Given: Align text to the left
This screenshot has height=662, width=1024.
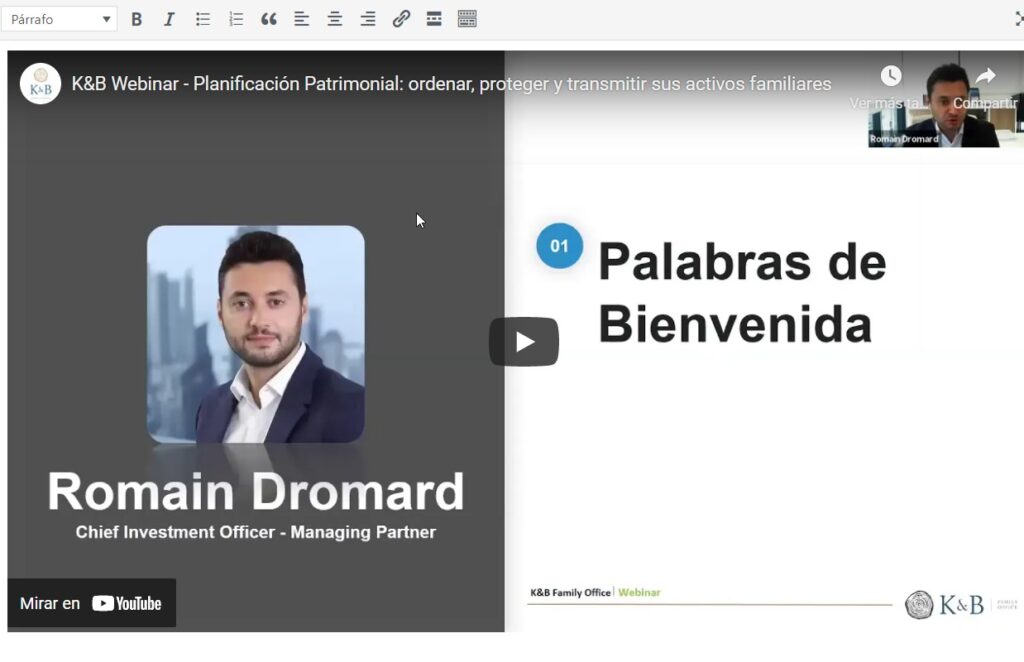Looking at the screenshot, I should tap(302, 19).
